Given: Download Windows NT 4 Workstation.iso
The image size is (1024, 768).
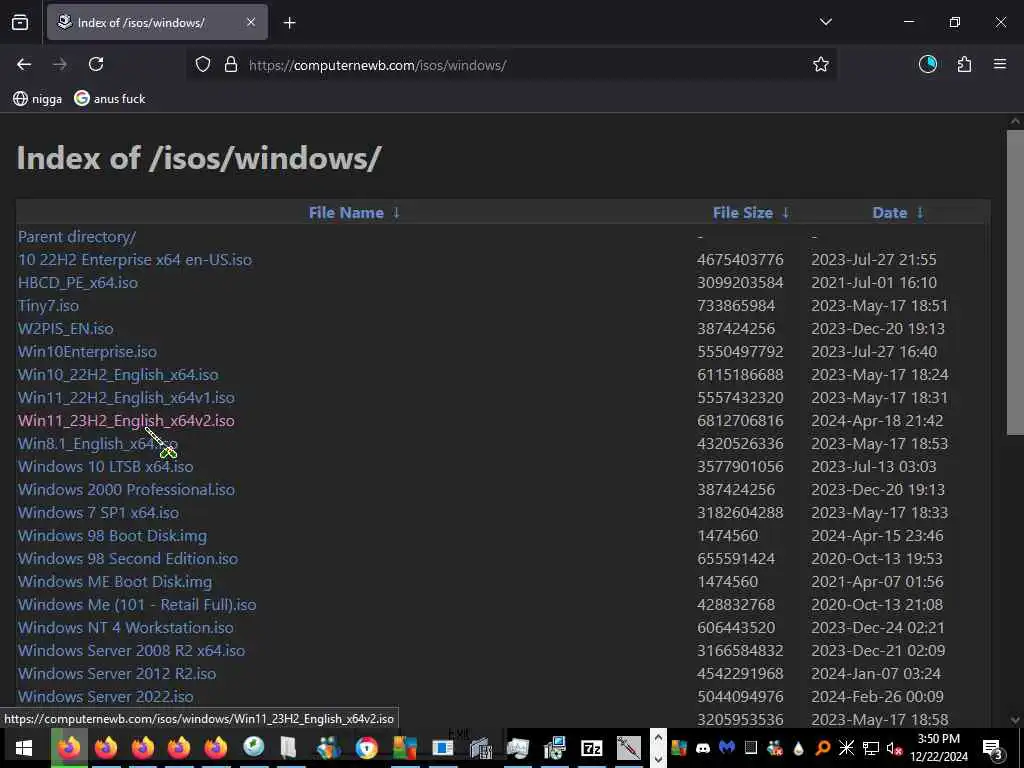Looking at the screenshot, I should click(125, 628).
